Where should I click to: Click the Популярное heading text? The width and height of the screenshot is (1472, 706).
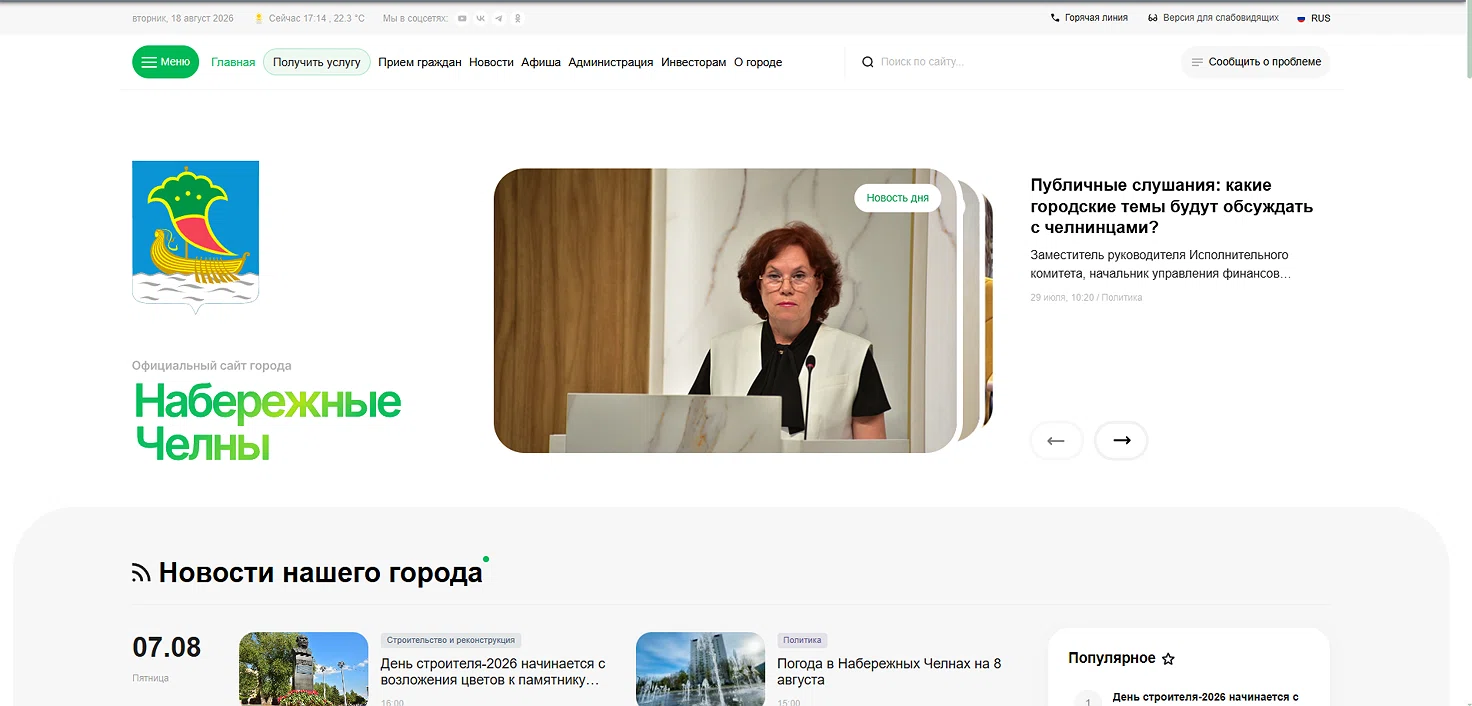(1112, 659)
